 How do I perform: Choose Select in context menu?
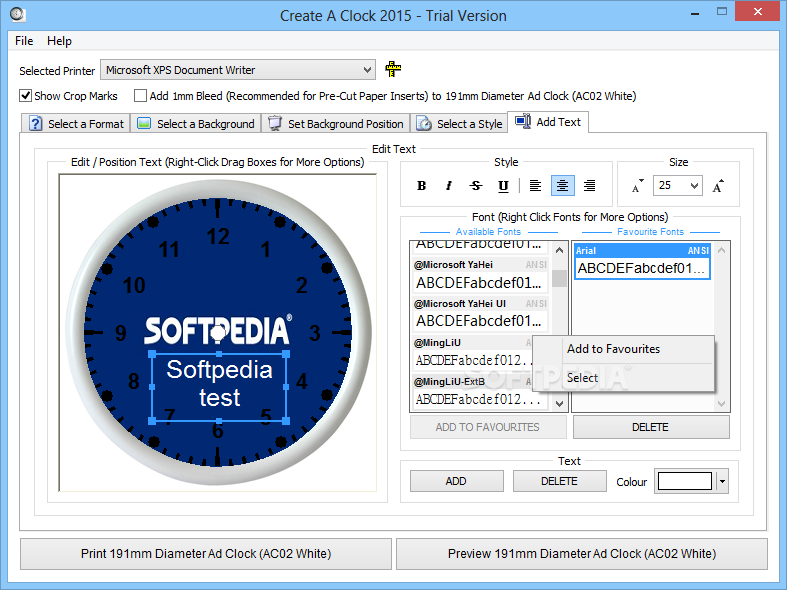pyautogui.click(x=623, y=378)
